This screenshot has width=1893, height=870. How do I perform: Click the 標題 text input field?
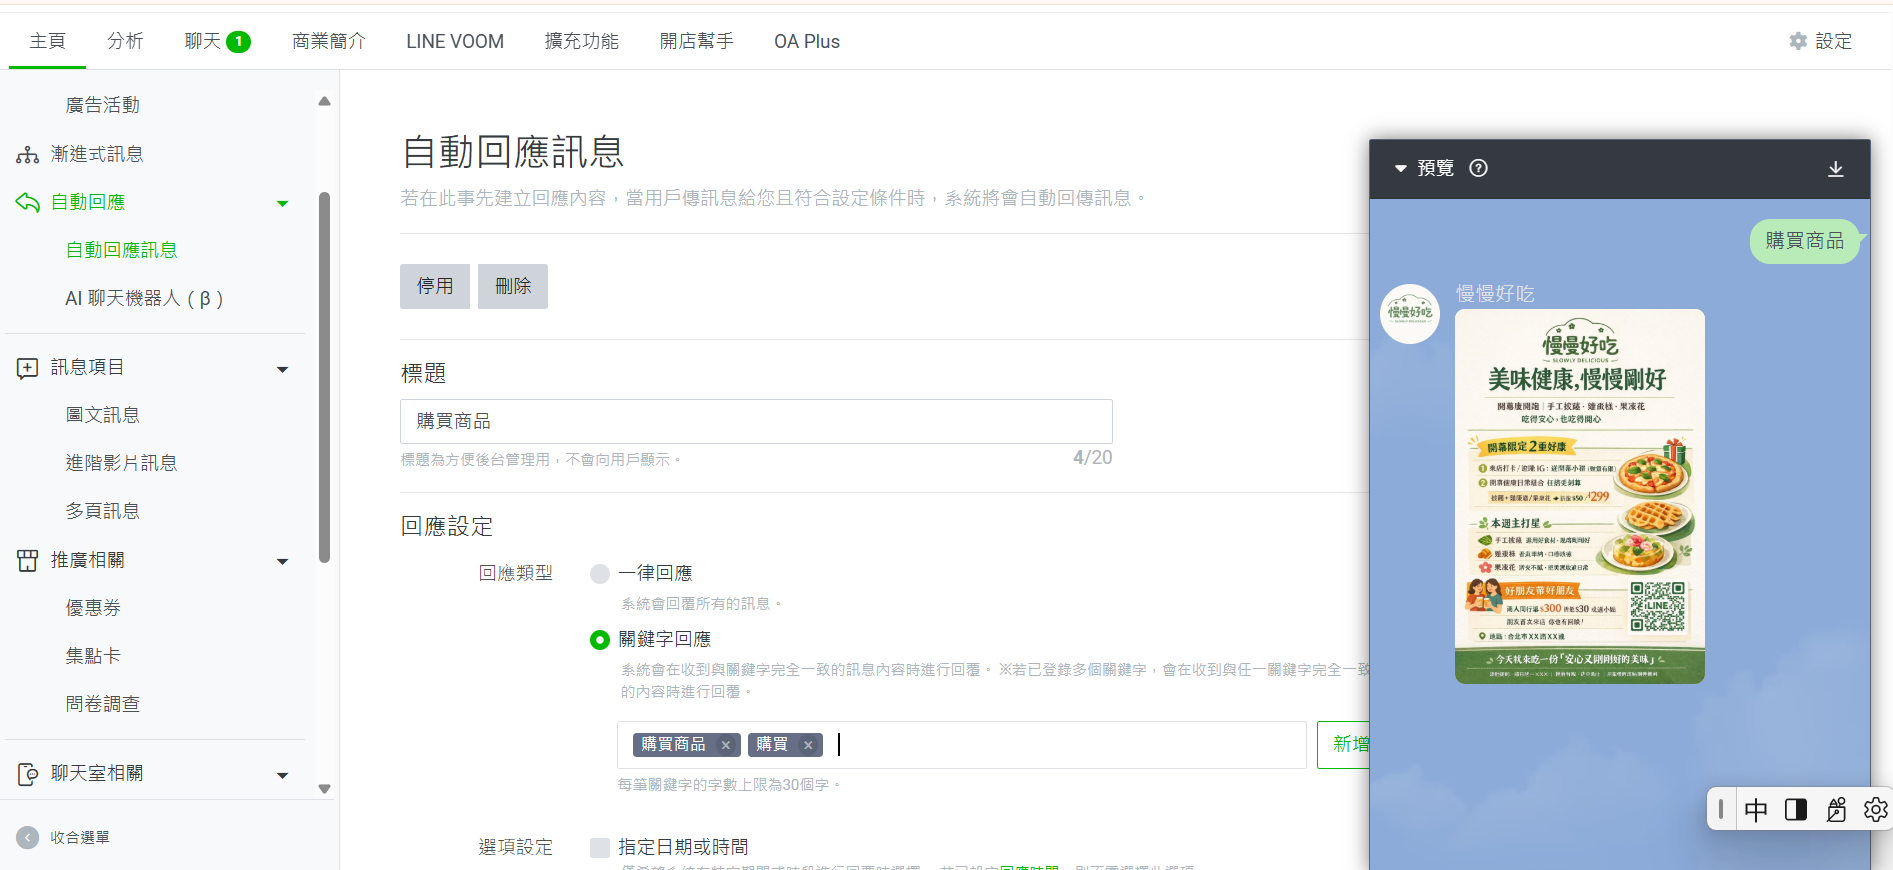click(x=755, y=421)
